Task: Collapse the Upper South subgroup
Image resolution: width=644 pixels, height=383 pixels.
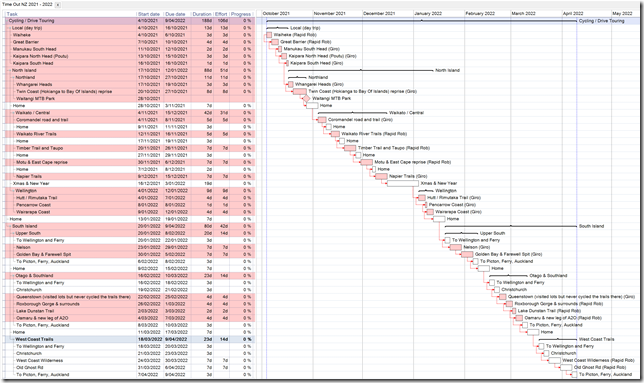Action: coord(13,233)
